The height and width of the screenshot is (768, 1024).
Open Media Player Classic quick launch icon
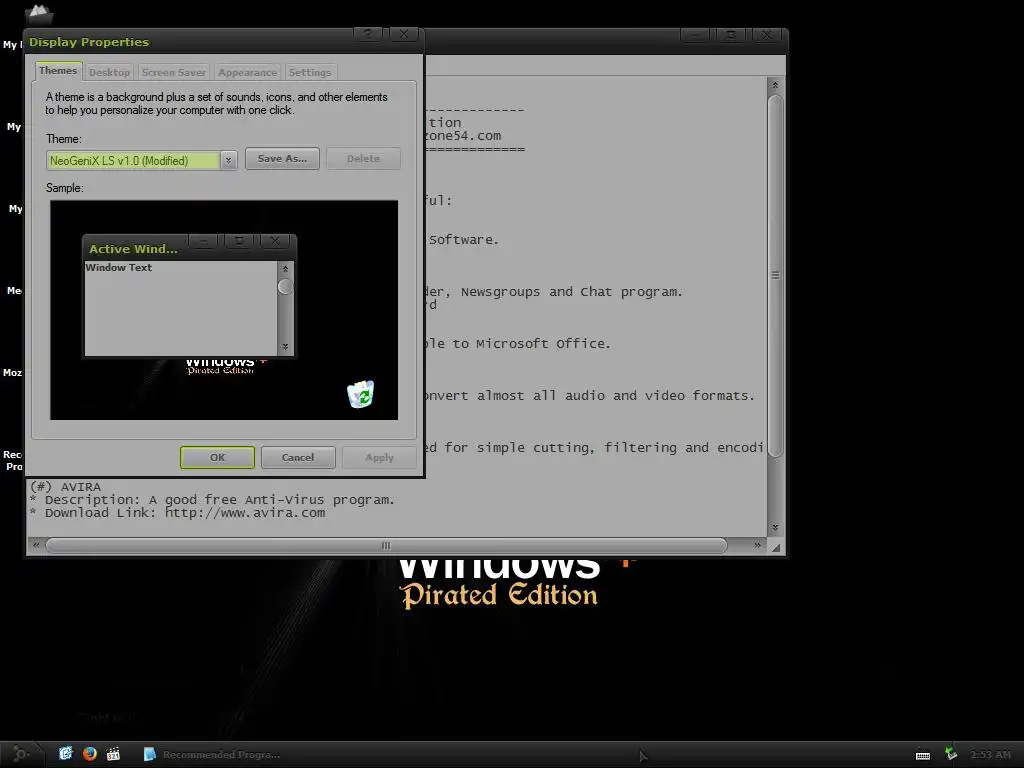click(x=114, y=754)
